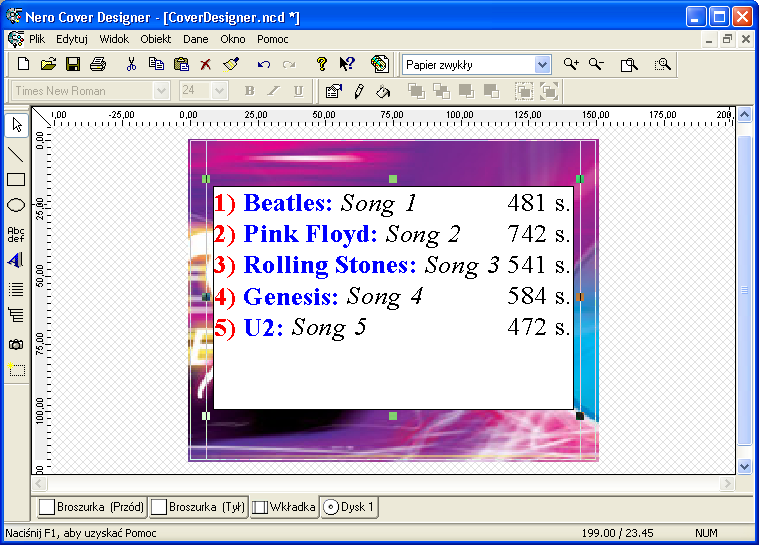Copy the selected object
759x545 pixels.
tap(156, 64)
